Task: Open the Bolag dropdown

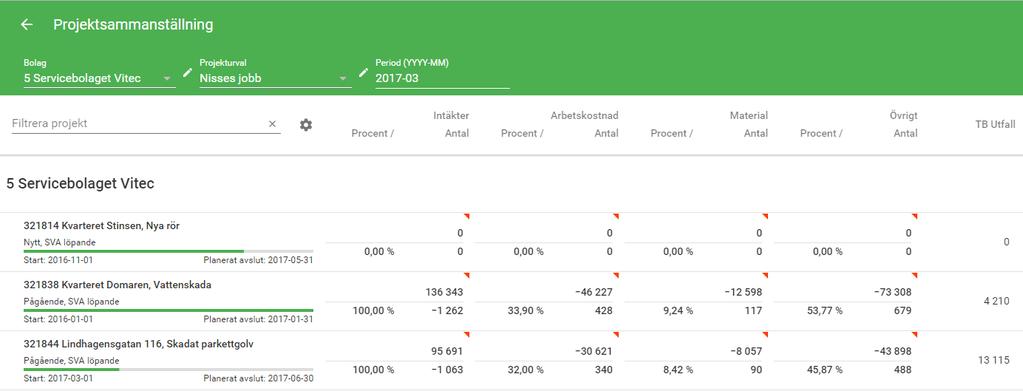Action: [99, 79]
